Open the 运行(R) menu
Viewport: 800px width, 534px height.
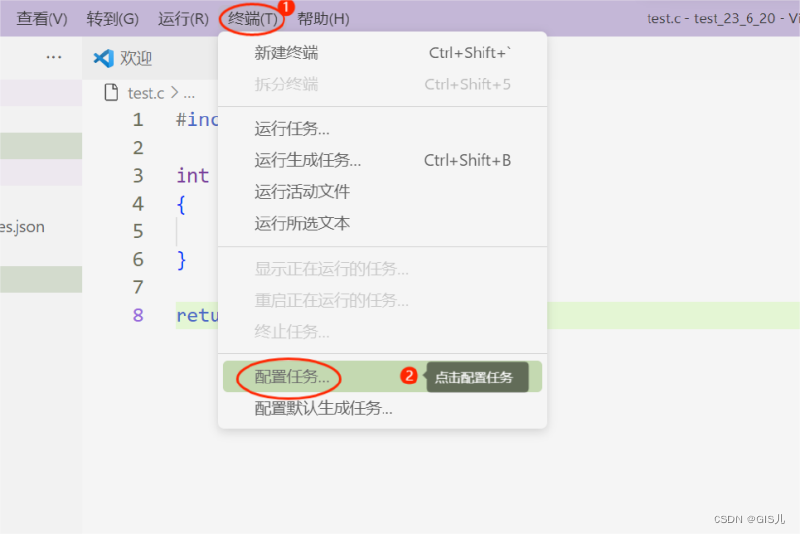pyautogui.click(x=183, y=19)
